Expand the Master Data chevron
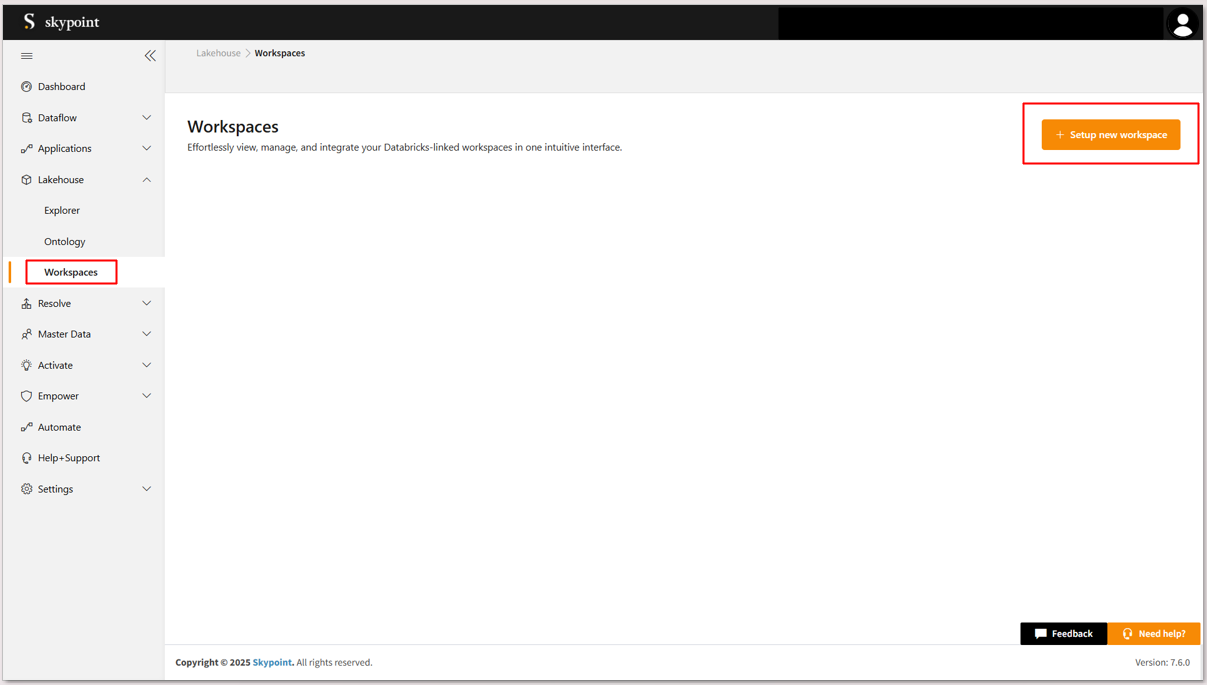Viewport: 1207px width, 685px height. (147, 334)
